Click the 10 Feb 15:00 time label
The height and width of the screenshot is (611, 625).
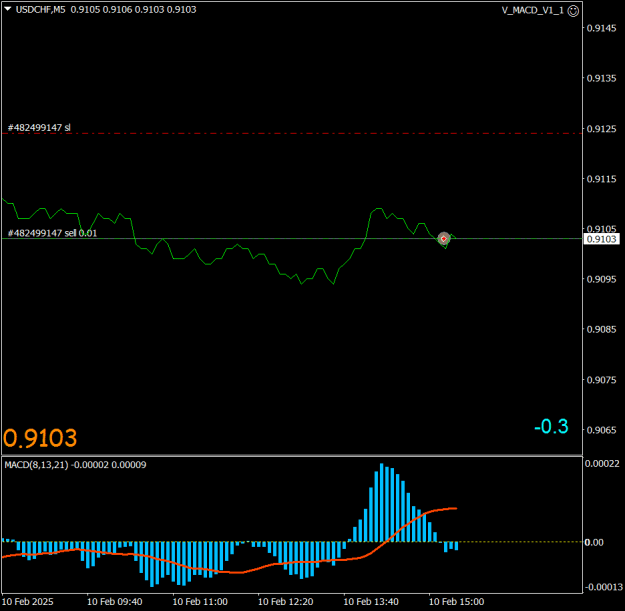click(456, 601)
